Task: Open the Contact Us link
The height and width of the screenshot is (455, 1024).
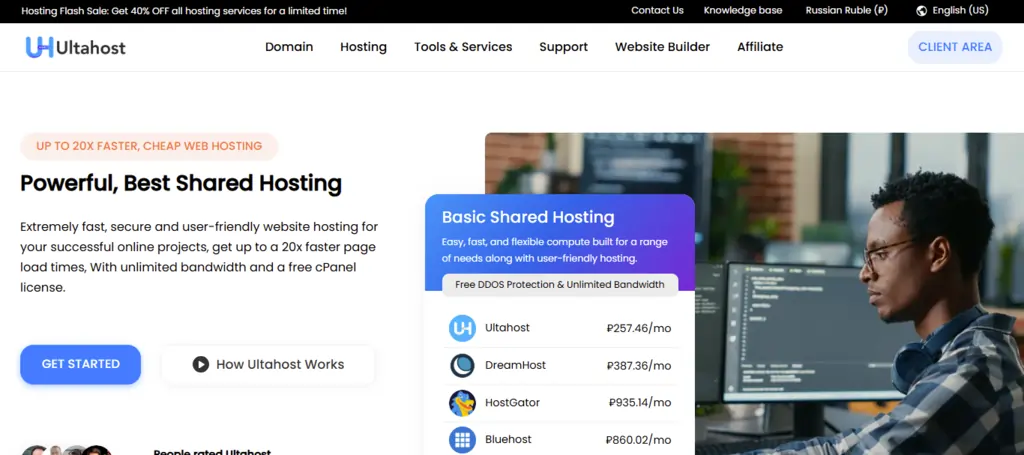Action: (x=657, y=10)
